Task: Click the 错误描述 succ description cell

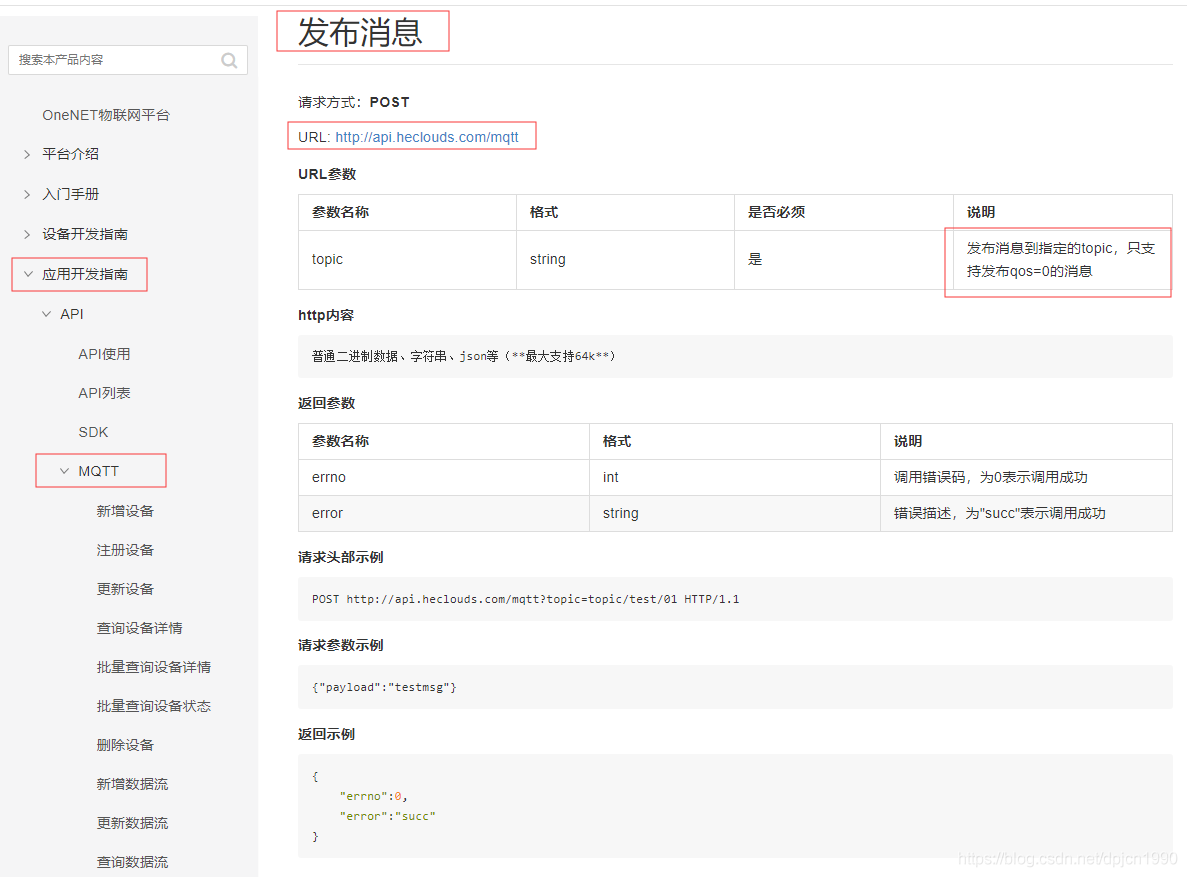Action: click(1026, 513)
